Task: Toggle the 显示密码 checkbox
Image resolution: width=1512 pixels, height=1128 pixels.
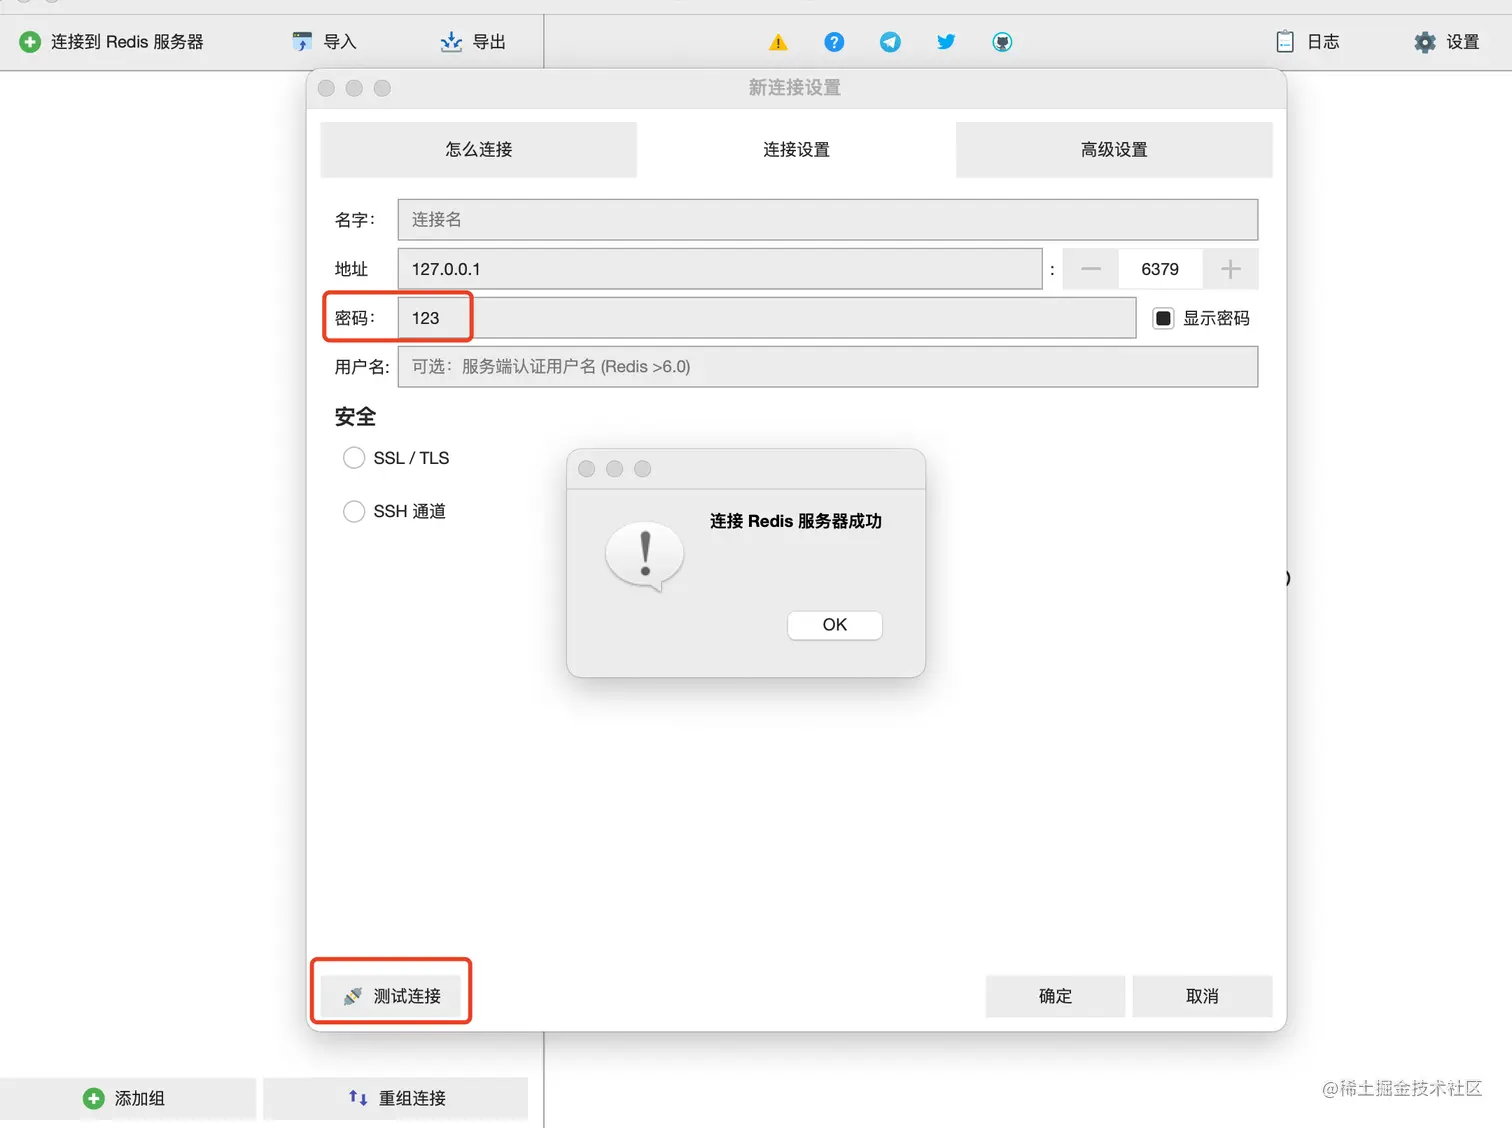Action: [x=1163, y=318]
